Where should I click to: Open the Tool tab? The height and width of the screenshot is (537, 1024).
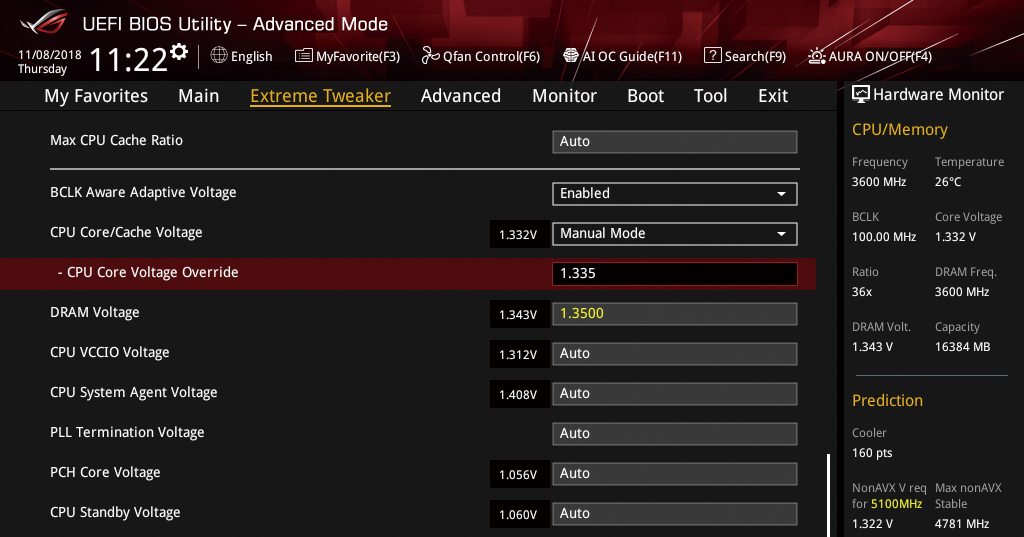click(x=711, y=96)
